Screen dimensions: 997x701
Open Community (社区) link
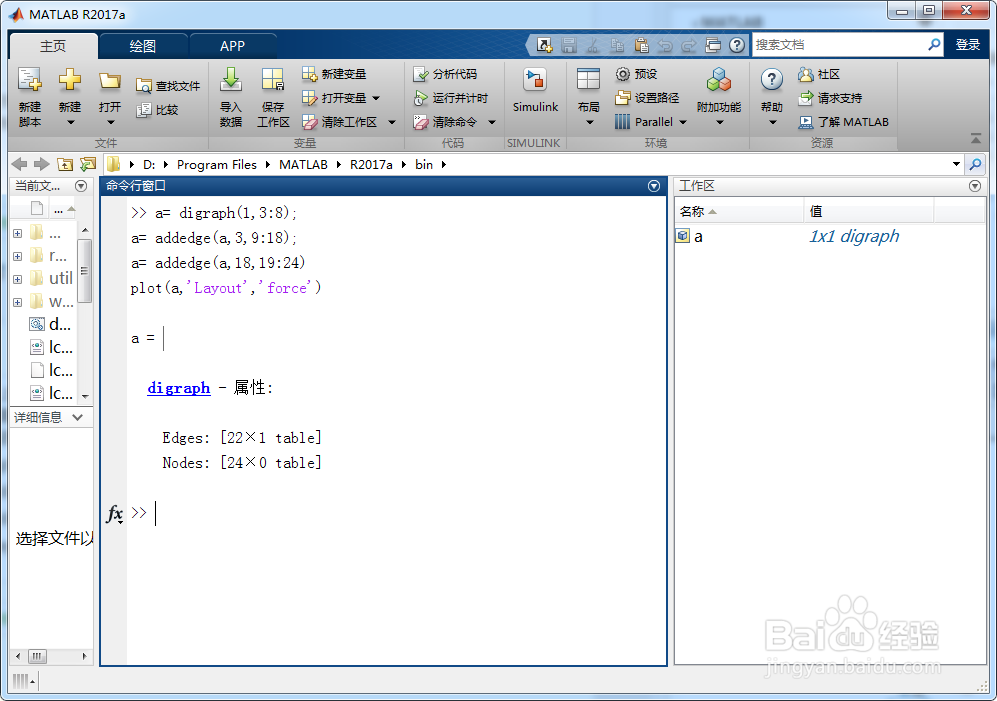(820, 74)
